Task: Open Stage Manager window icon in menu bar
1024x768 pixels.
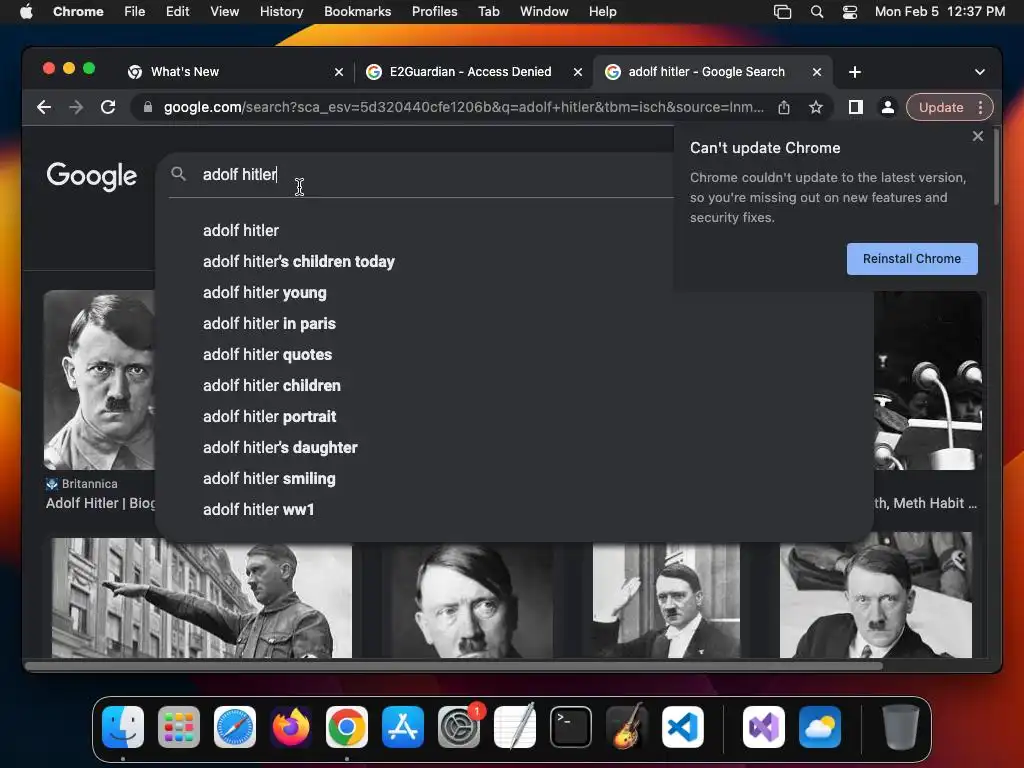Action: tap(782, 12)
